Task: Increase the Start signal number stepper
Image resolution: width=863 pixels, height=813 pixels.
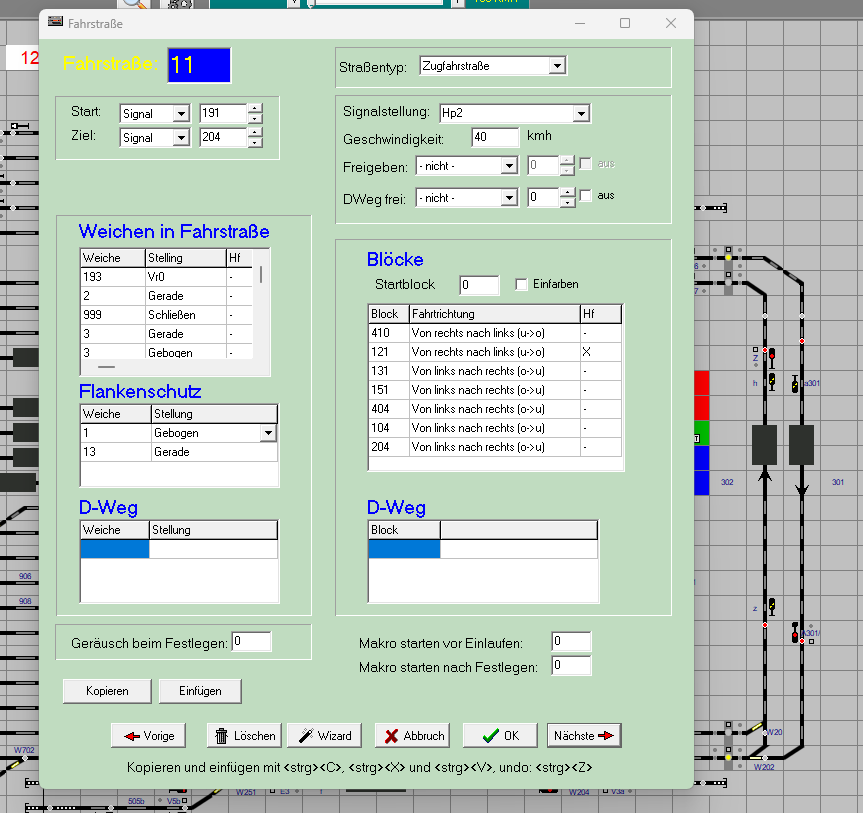Action: click(255, 108)
